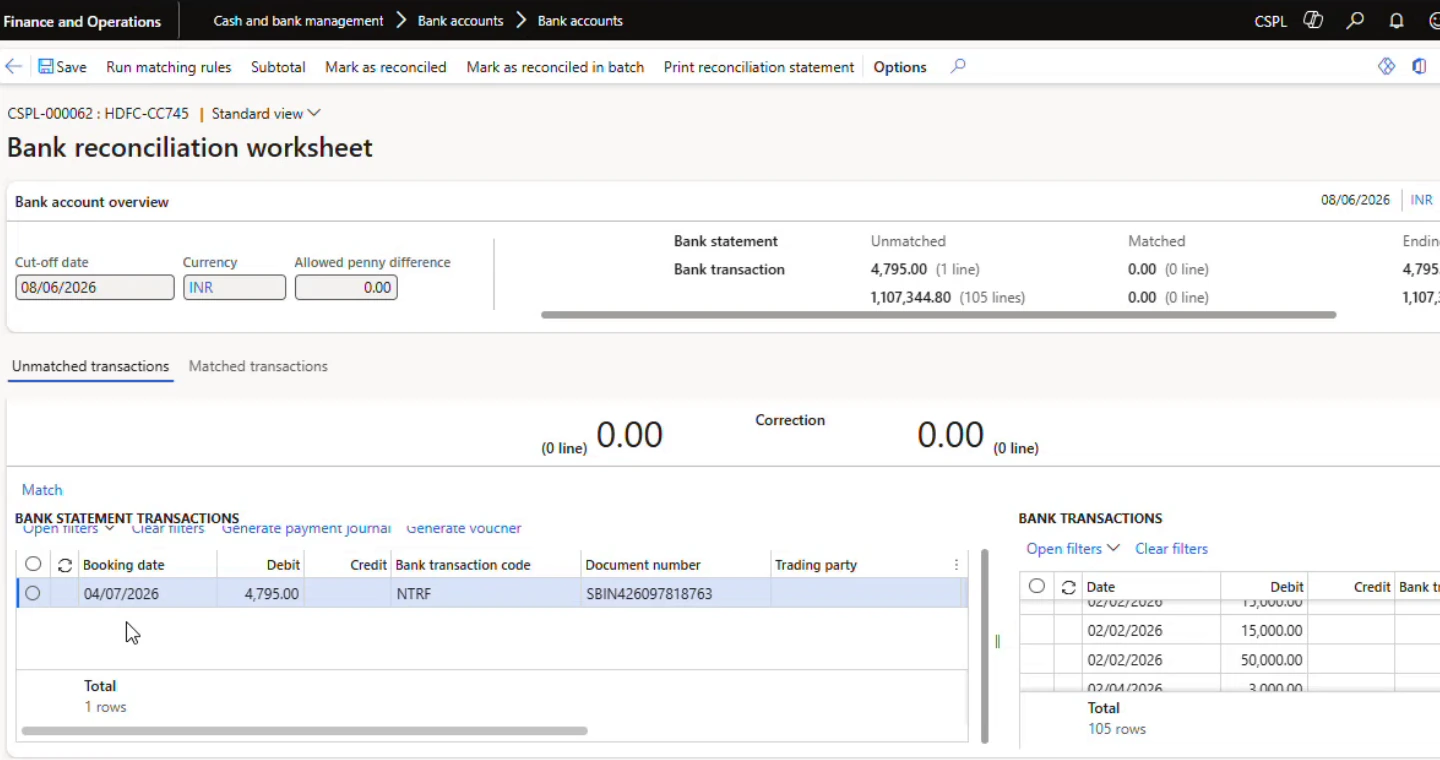Clear filters in Bank transactions section
The height and width of the screenshot is (760, 1440).
(1171, 549)
